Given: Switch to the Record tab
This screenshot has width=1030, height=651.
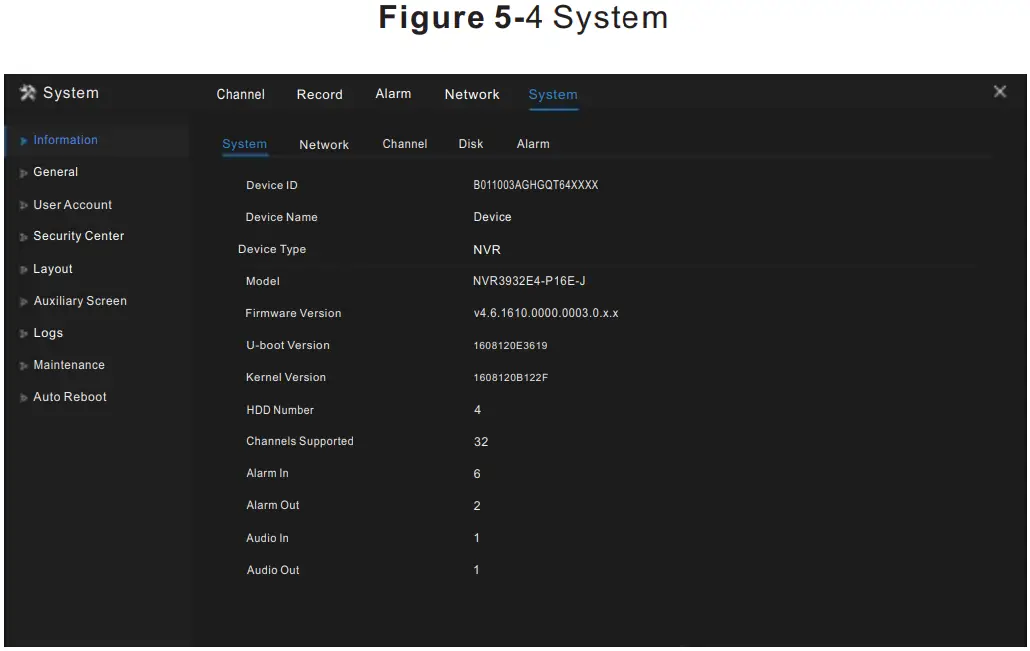Looking at the screenshot, I should [x=319, y=94].
